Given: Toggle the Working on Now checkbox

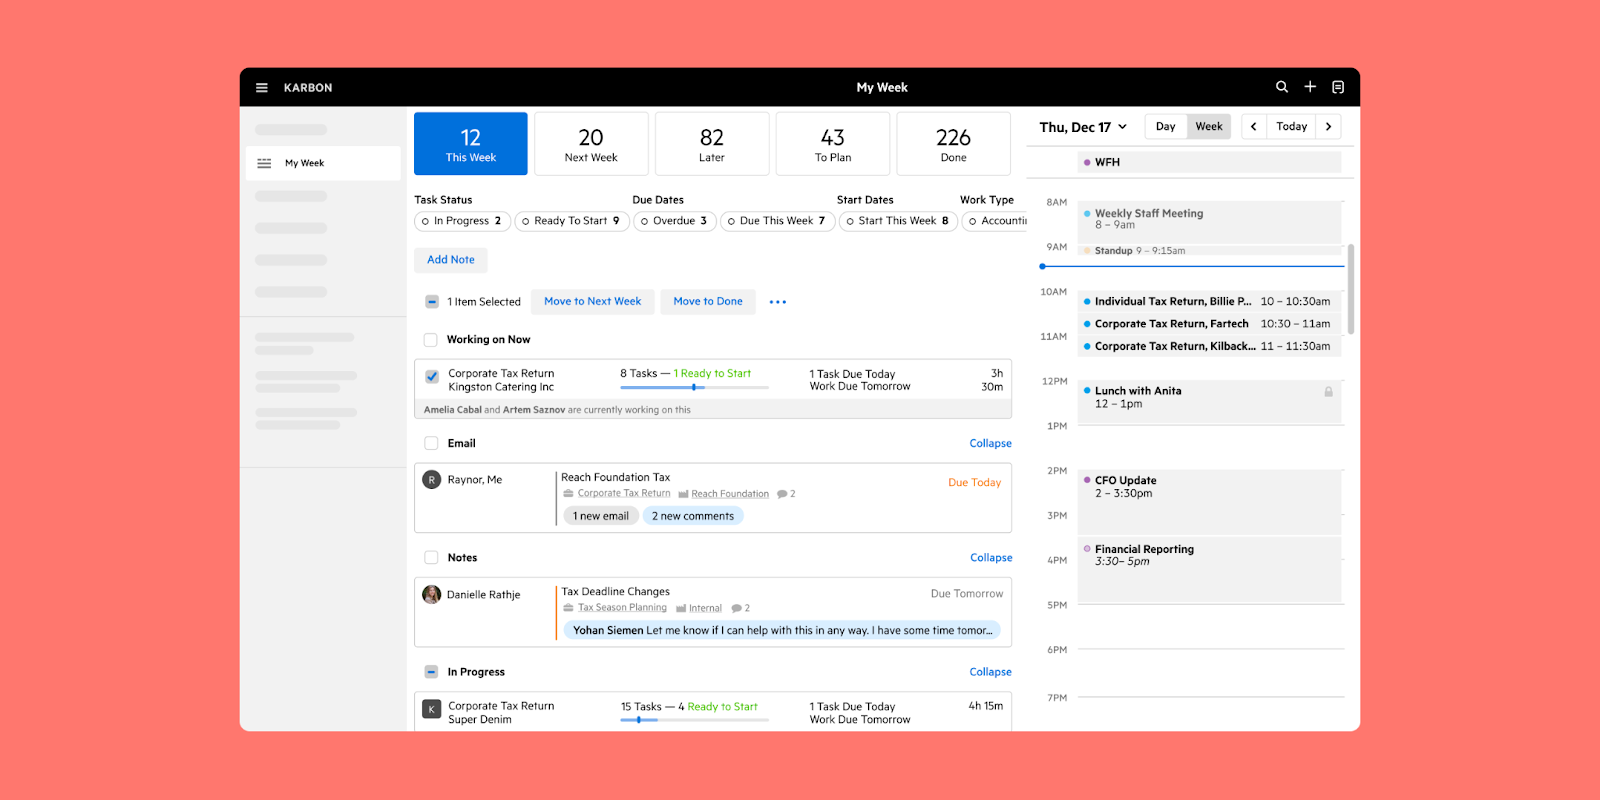Looking at the screenshot, I should (x=431, y=340).
